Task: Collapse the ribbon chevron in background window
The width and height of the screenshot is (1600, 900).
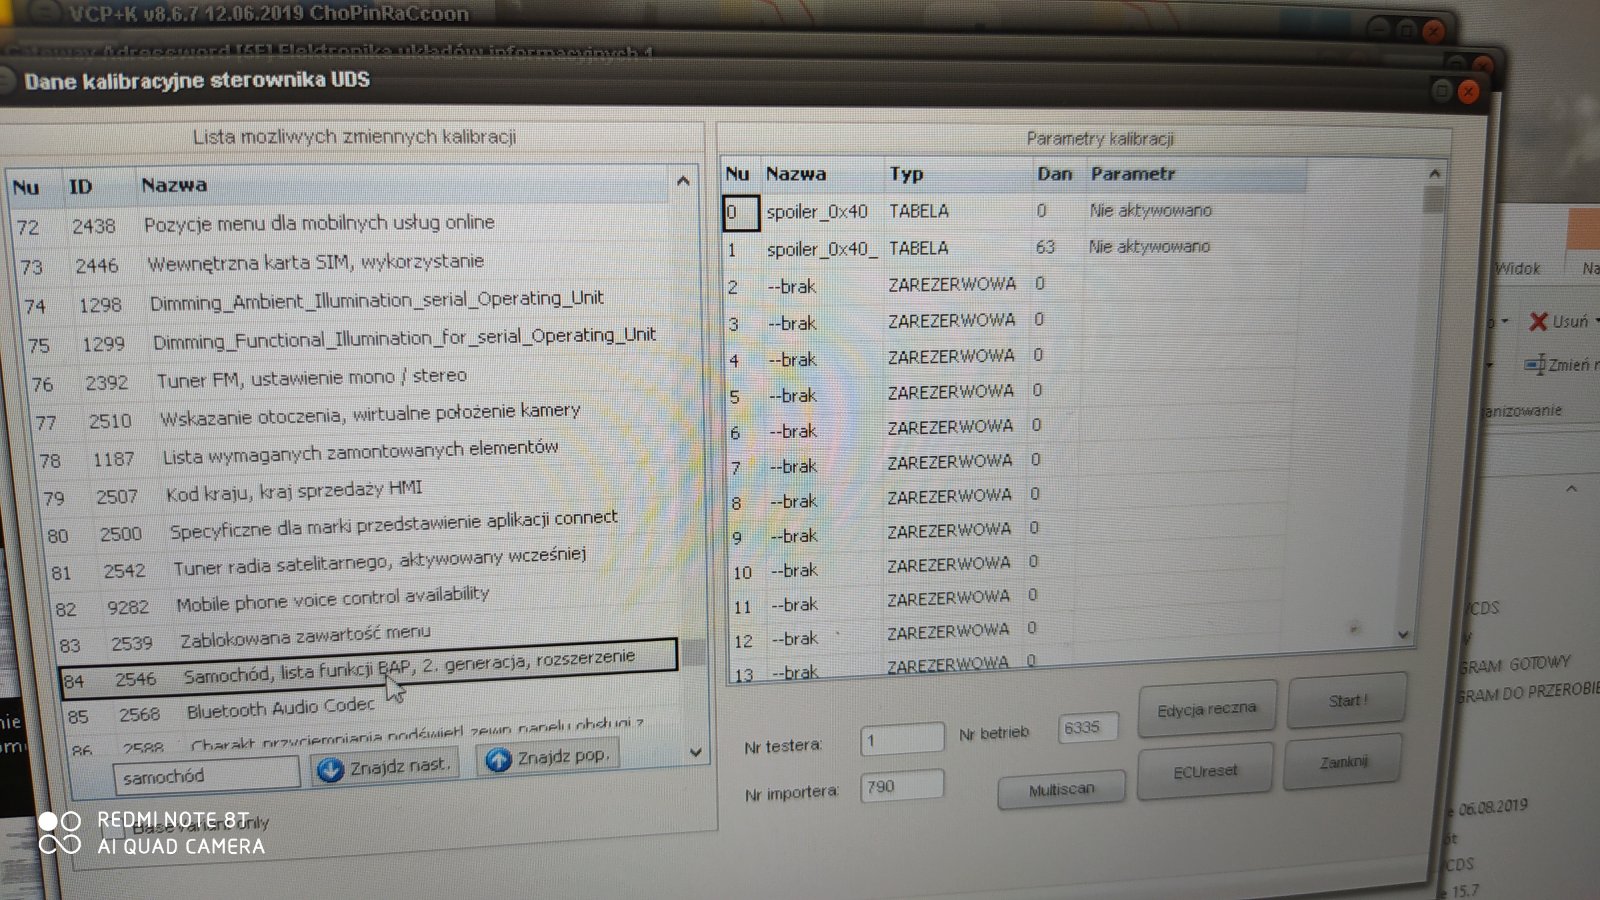Action: [x=1571, y=489]
